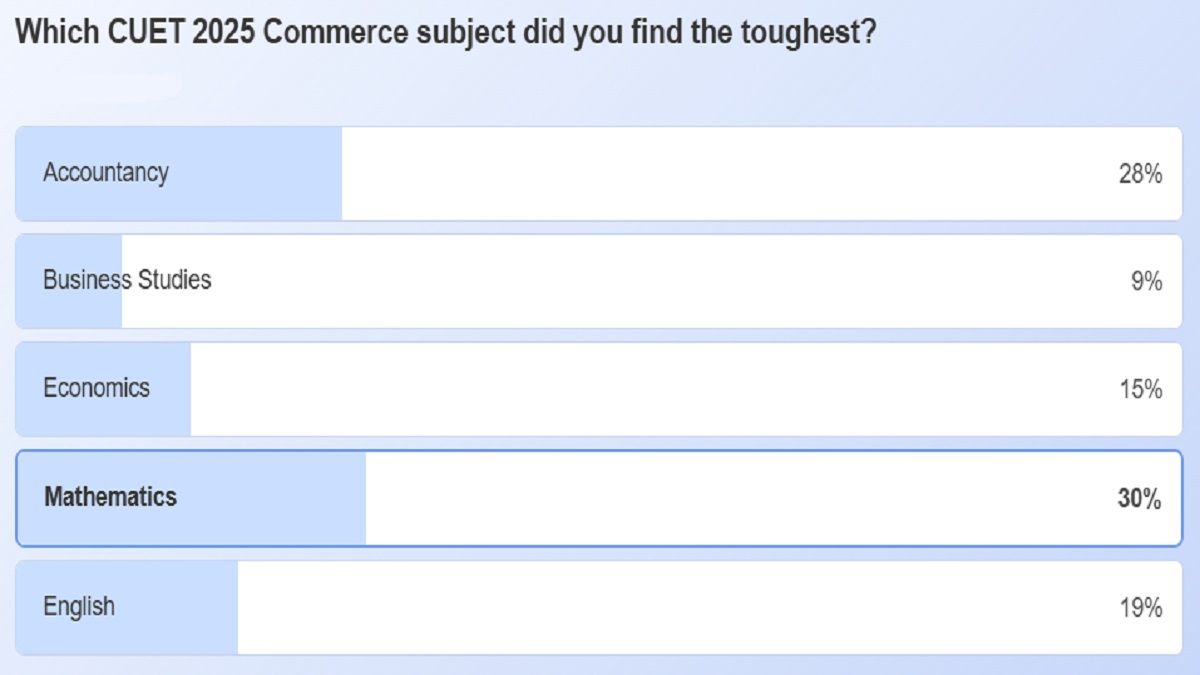Pick the Economics option label

[96, 388]
